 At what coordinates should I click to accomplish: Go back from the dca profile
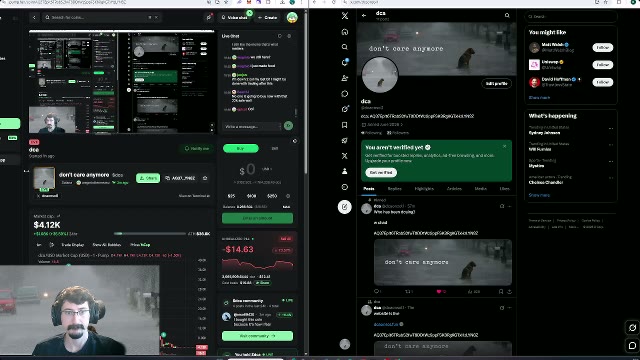(x=364, y=16)
